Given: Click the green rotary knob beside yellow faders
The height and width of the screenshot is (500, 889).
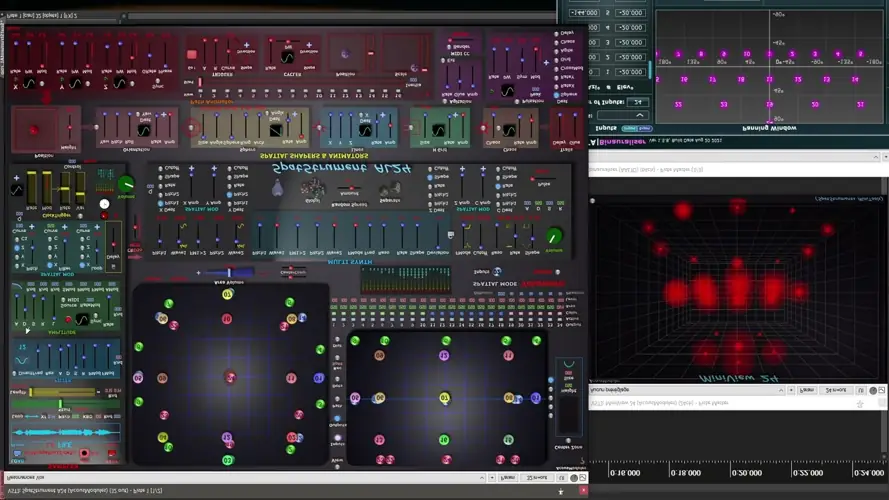Looking at the screenshot, I should coord(126,184).
